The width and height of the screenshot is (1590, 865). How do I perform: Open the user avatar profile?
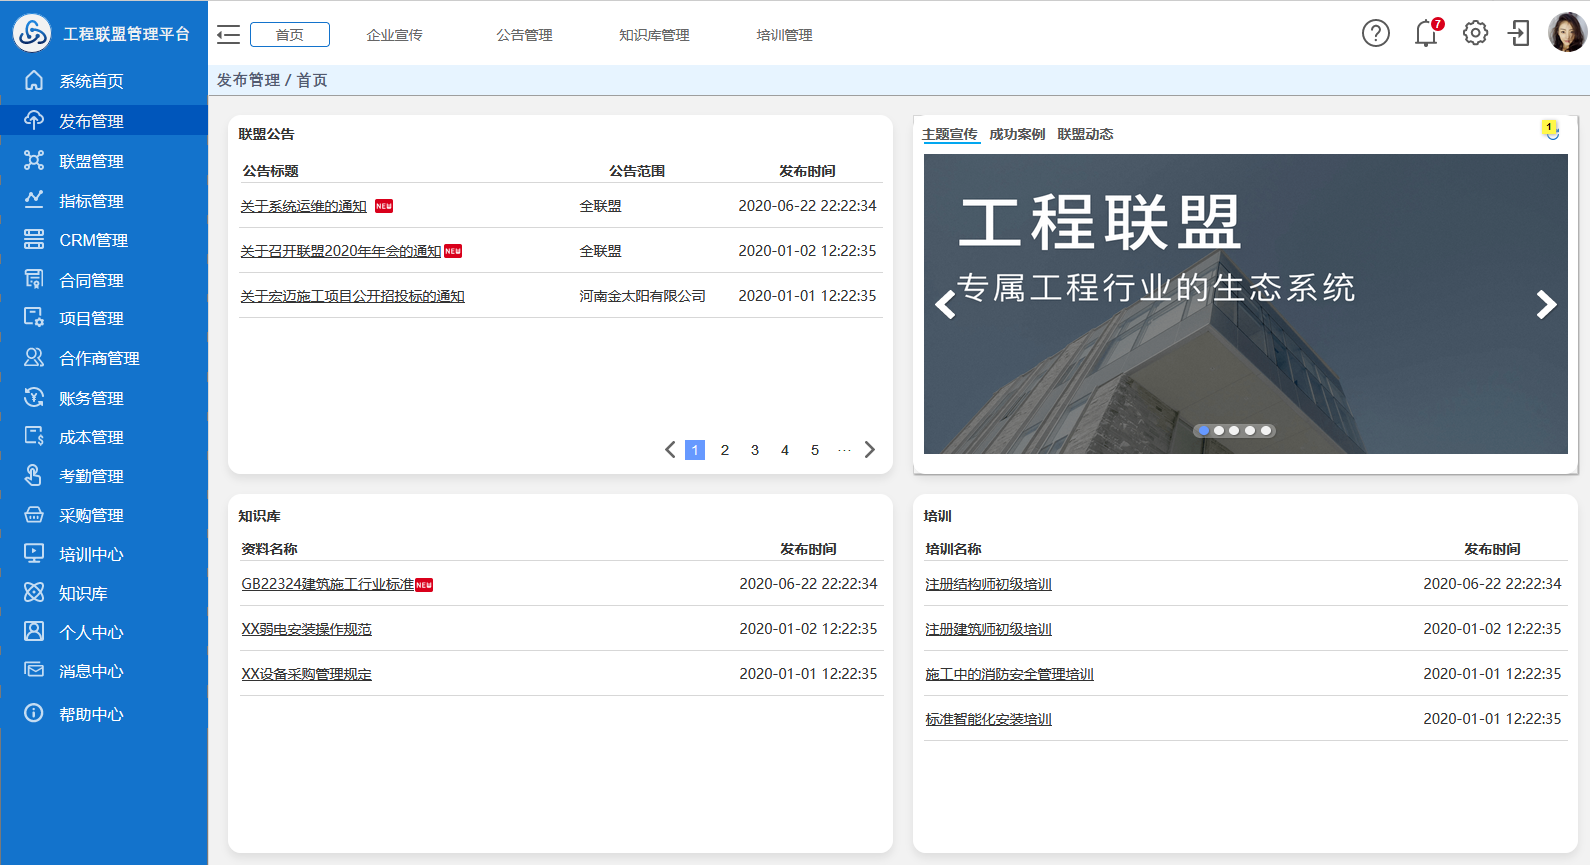tap(1567, 33)
